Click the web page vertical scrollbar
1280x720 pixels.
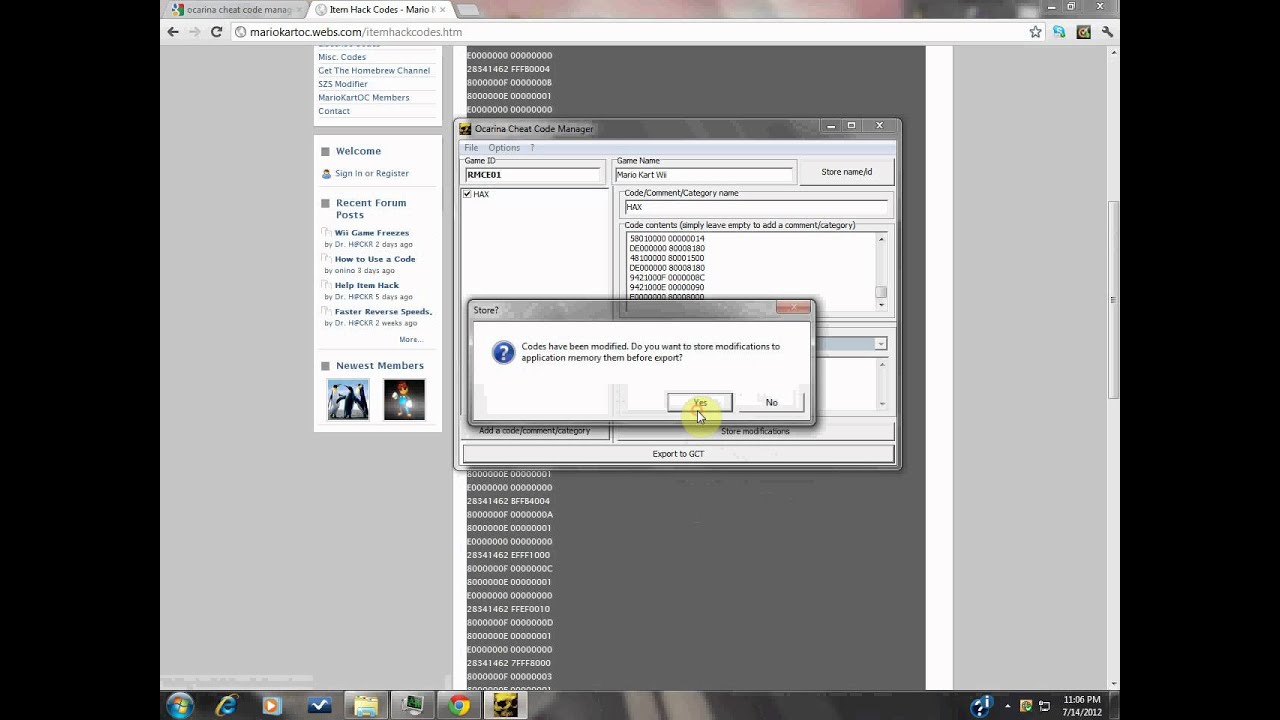[1114, 300]
